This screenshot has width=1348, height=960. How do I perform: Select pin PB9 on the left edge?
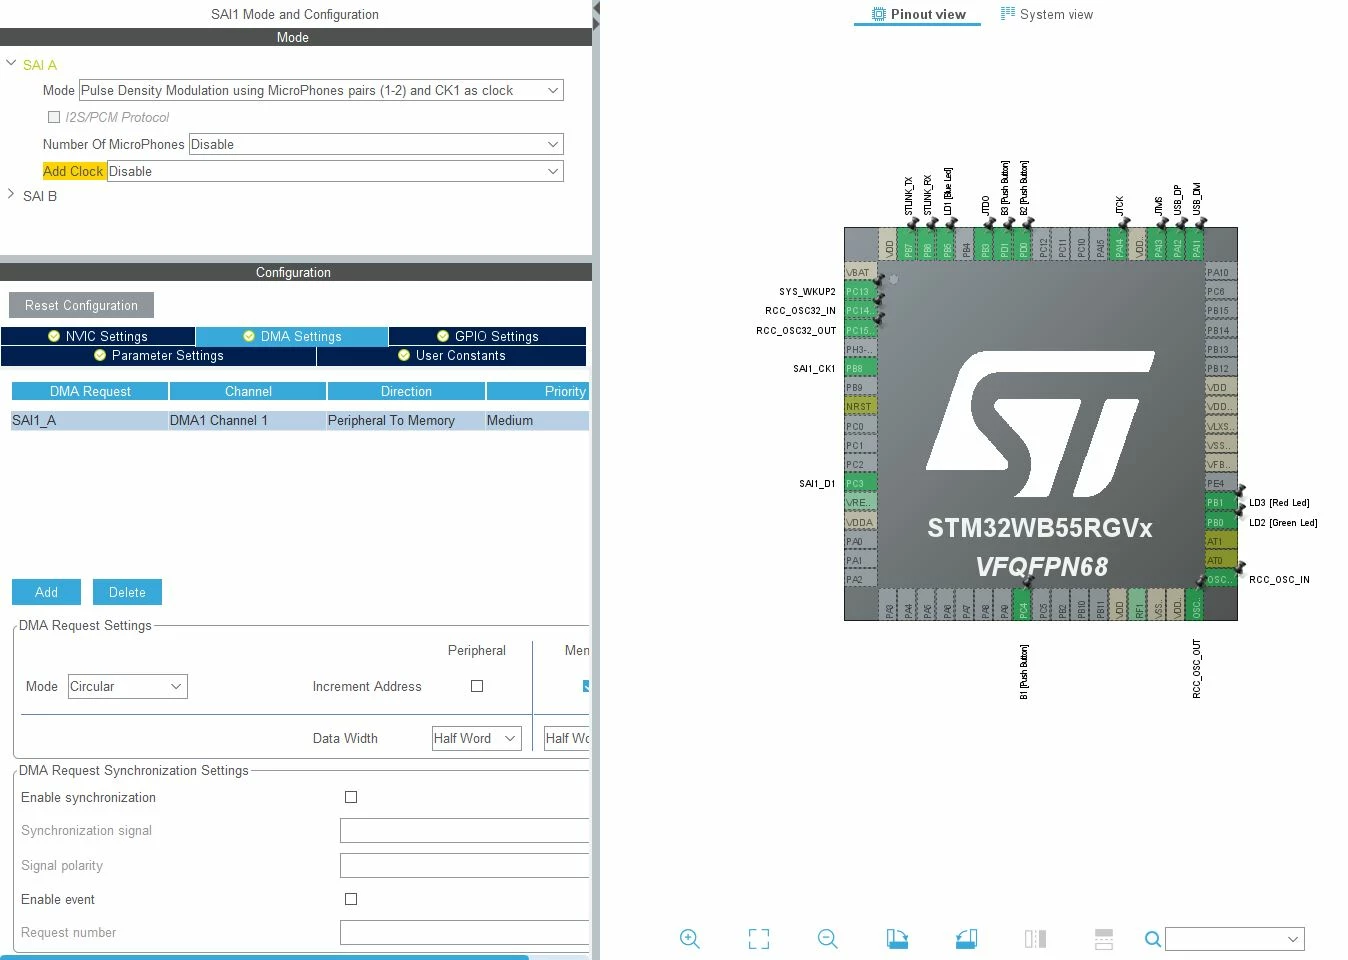point(860,387)
